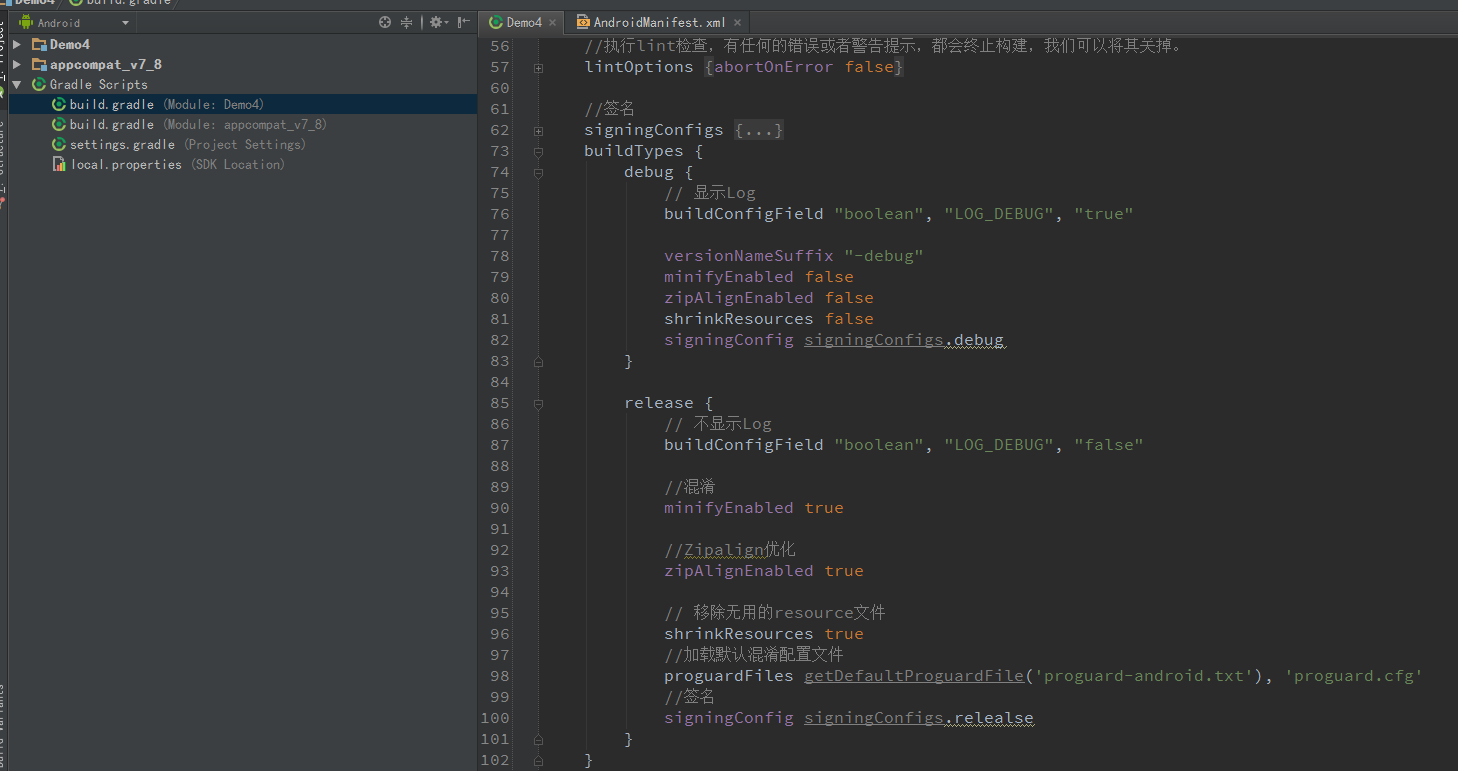Expand the appcompat_v7_8 module node

[17, 64]
